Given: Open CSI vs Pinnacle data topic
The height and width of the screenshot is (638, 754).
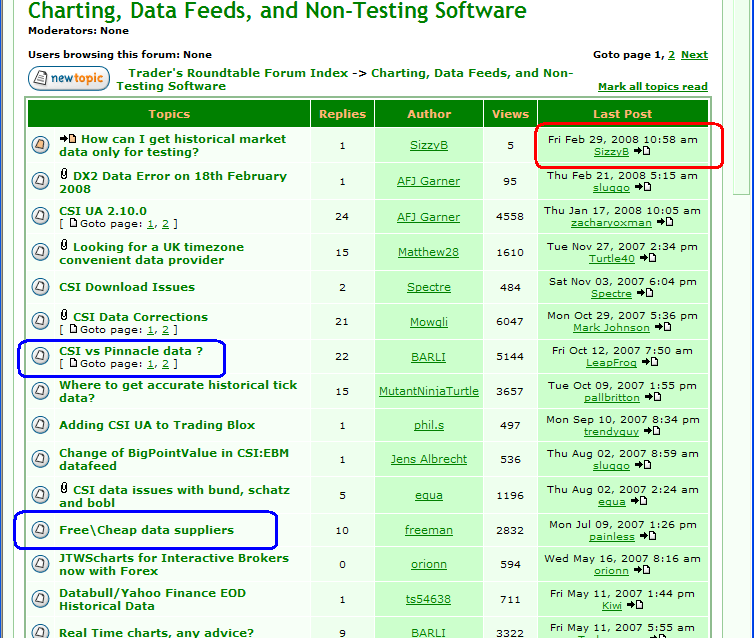Looking at the screenshot, I should [131, 351].
